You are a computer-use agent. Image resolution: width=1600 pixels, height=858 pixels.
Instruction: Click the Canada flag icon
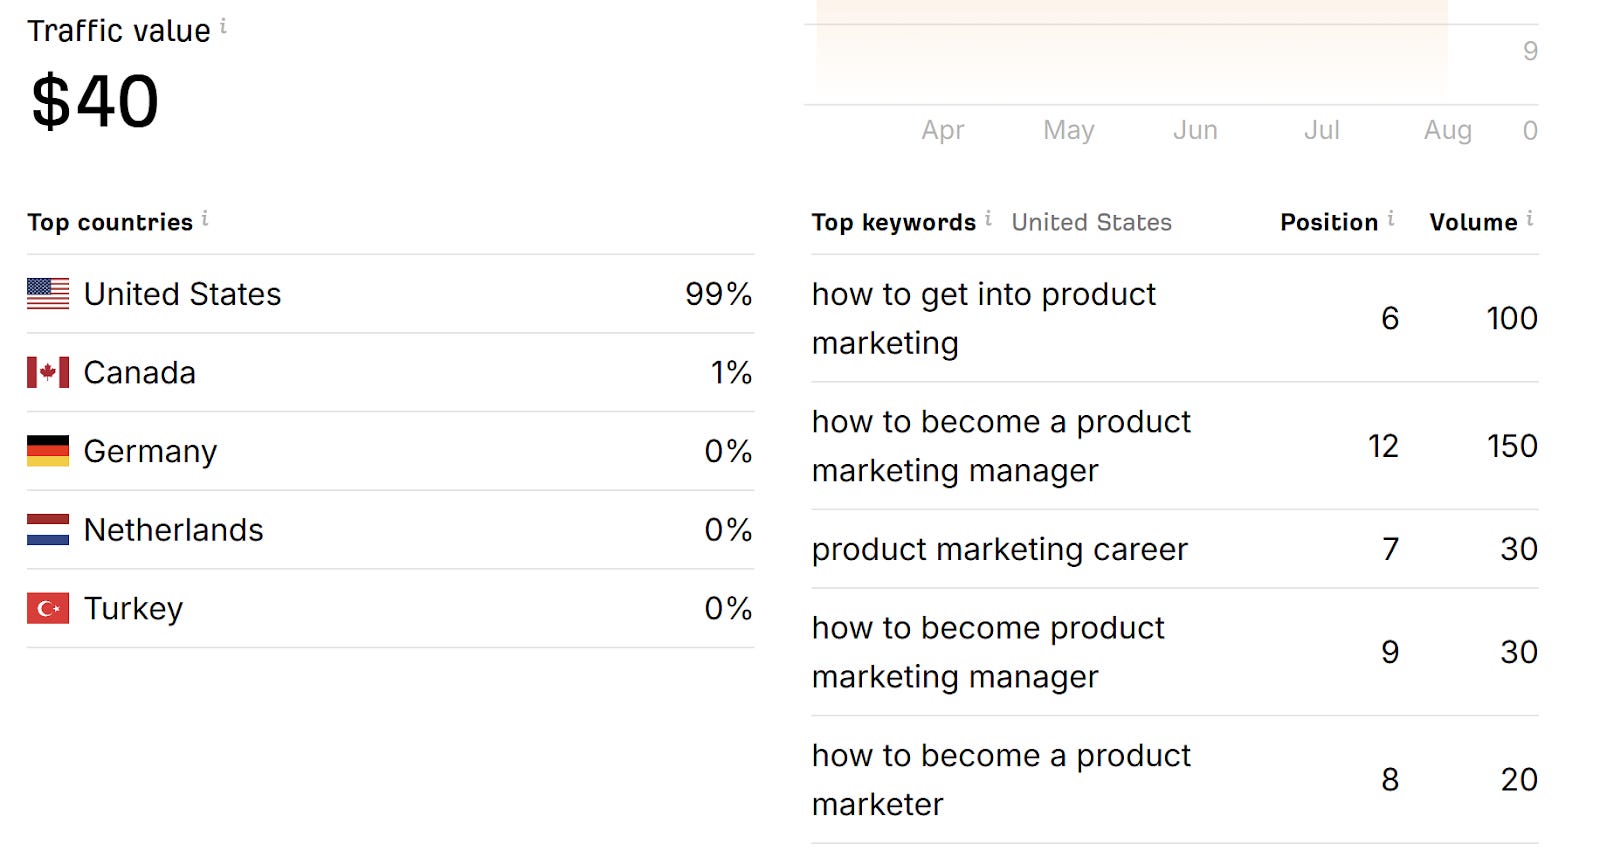click(x=48, y=372)
